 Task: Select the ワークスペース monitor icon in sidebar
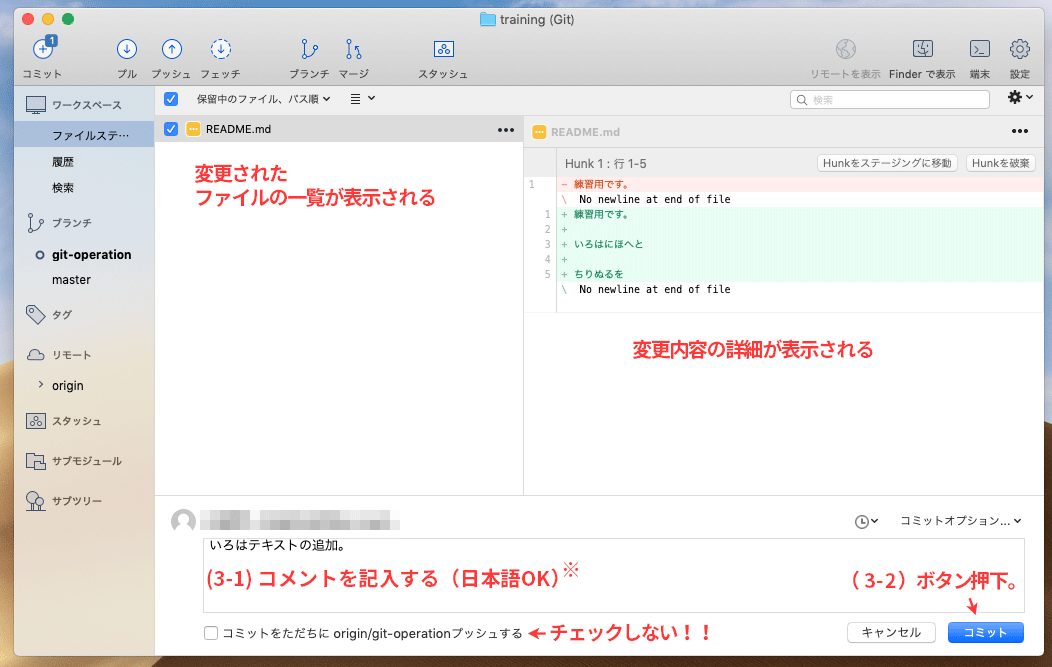36,105
